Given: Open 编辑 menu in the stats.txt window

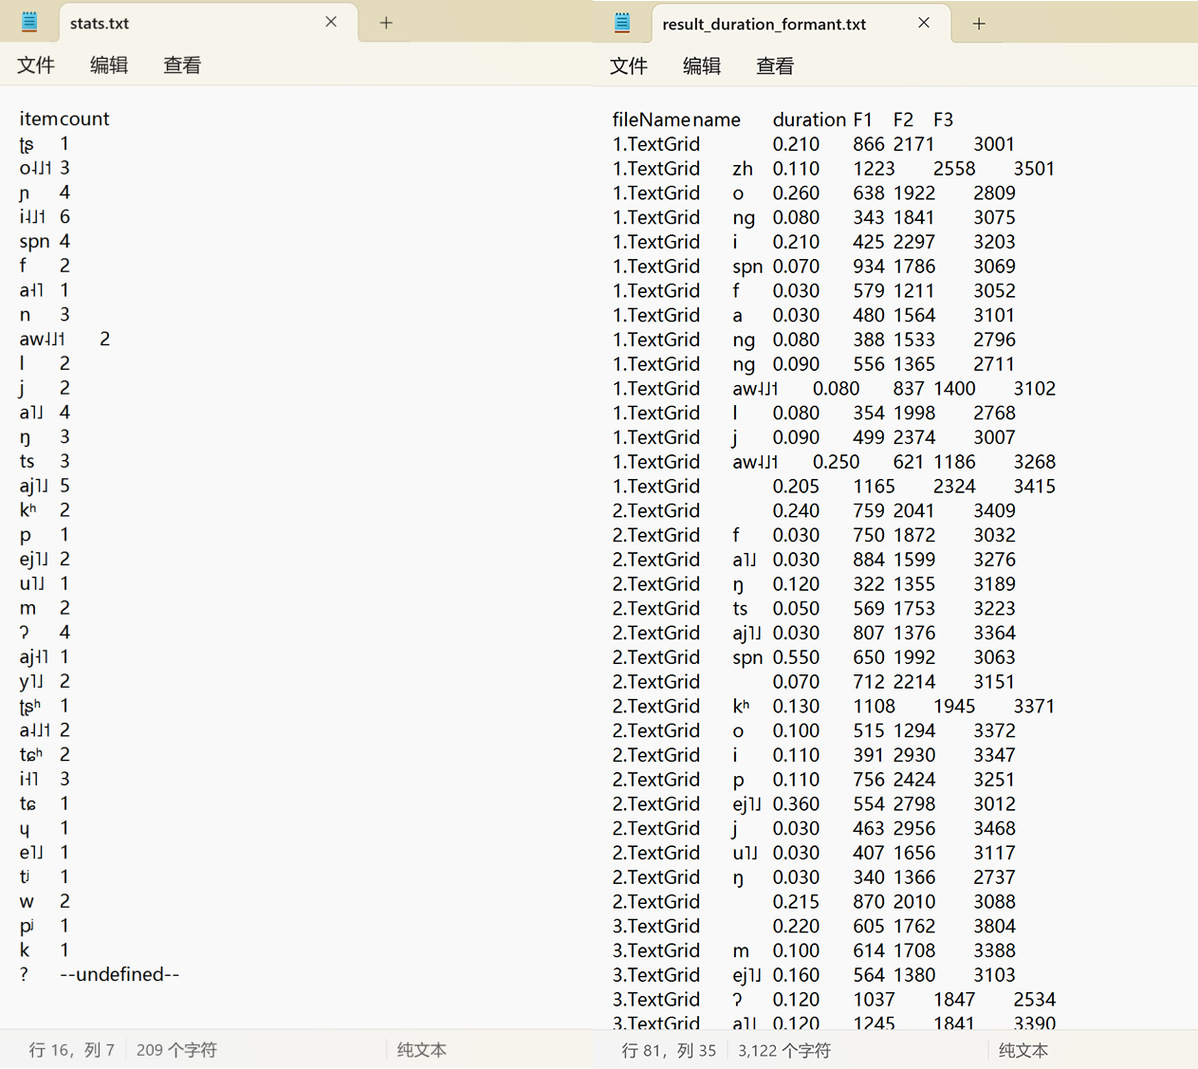Looking at the screenshot, I should [109, 65].
